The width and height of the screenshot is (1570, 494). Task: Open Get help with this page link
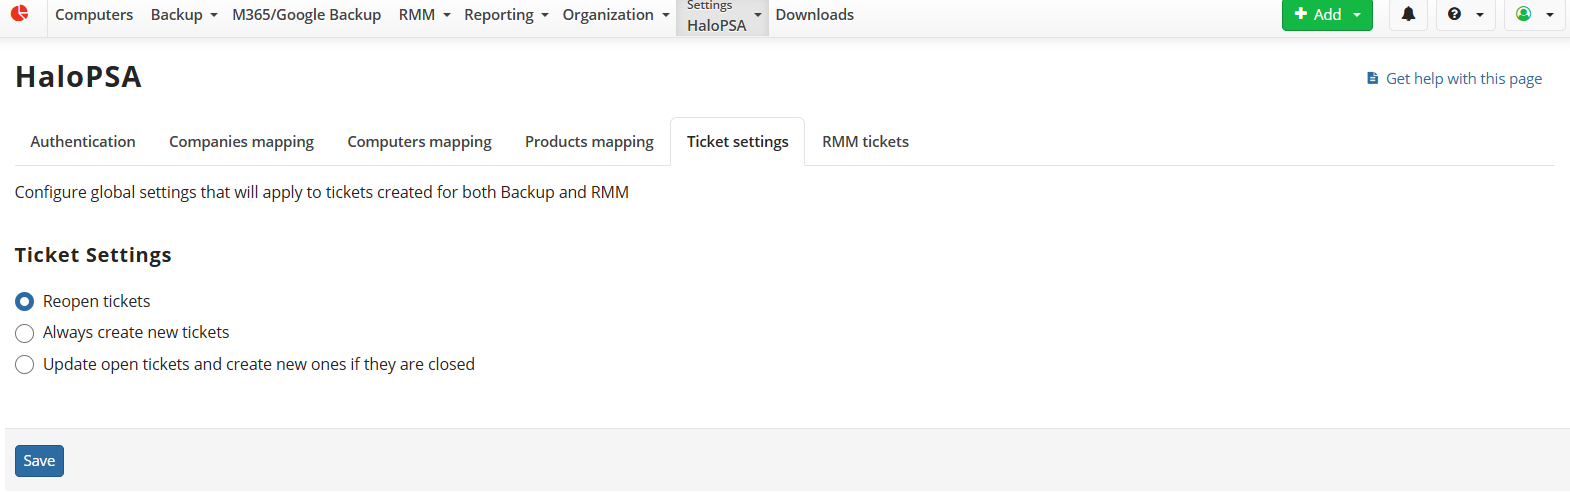(1463, 79)
